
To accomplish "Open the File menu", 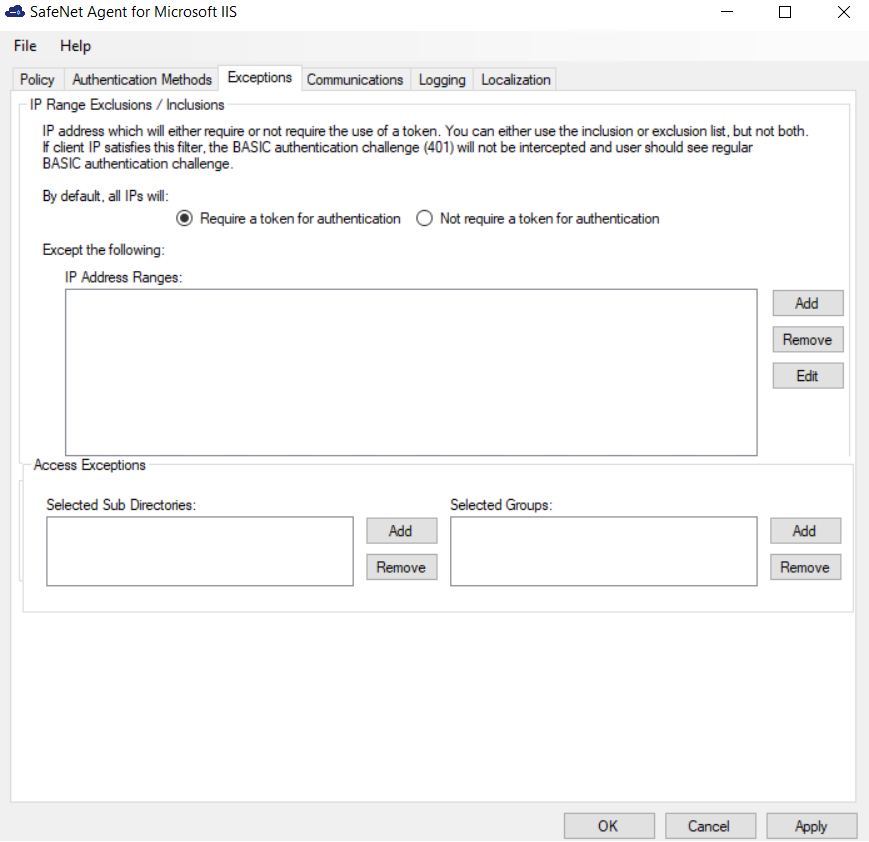I will pos(25,46).
